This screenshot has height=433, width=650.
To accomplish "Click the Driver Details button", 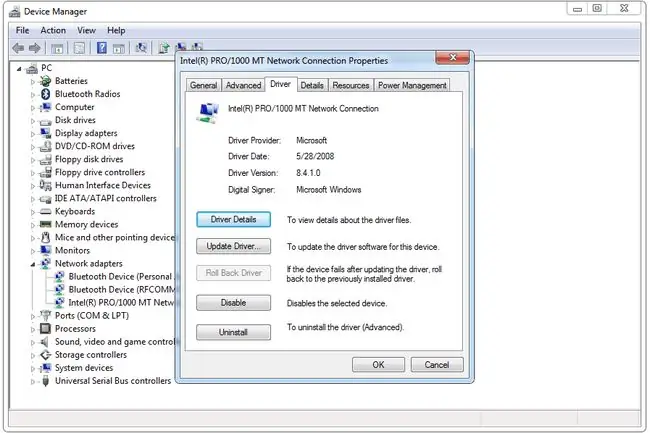I will 233,219.
